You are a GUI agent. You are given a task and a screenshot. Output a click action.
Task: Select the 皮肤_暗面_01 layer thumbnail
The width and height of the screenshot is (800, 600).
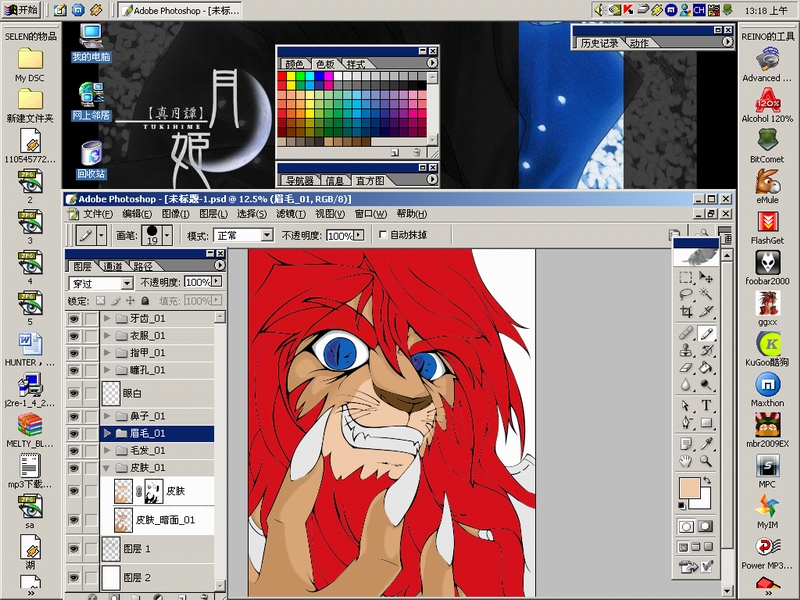[x=124, y=520]
